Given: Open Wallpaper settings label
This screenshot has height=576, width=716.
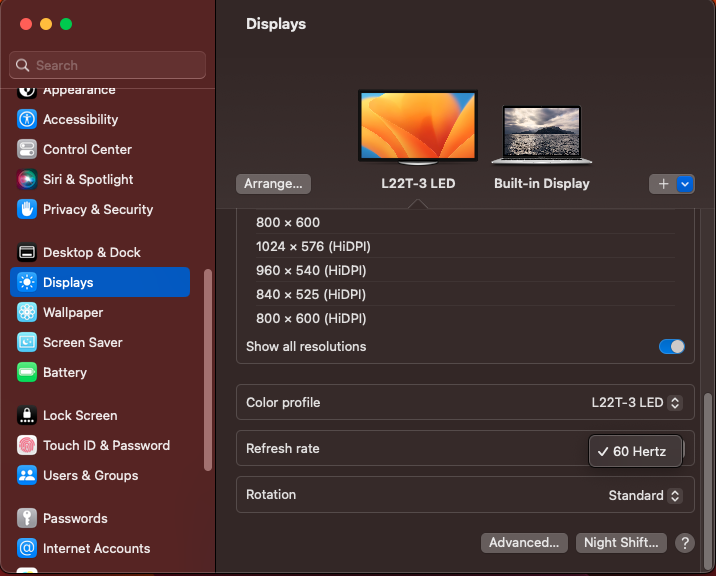Looking at the screenshot, I should pyautogui.click(x=73, y=312).
